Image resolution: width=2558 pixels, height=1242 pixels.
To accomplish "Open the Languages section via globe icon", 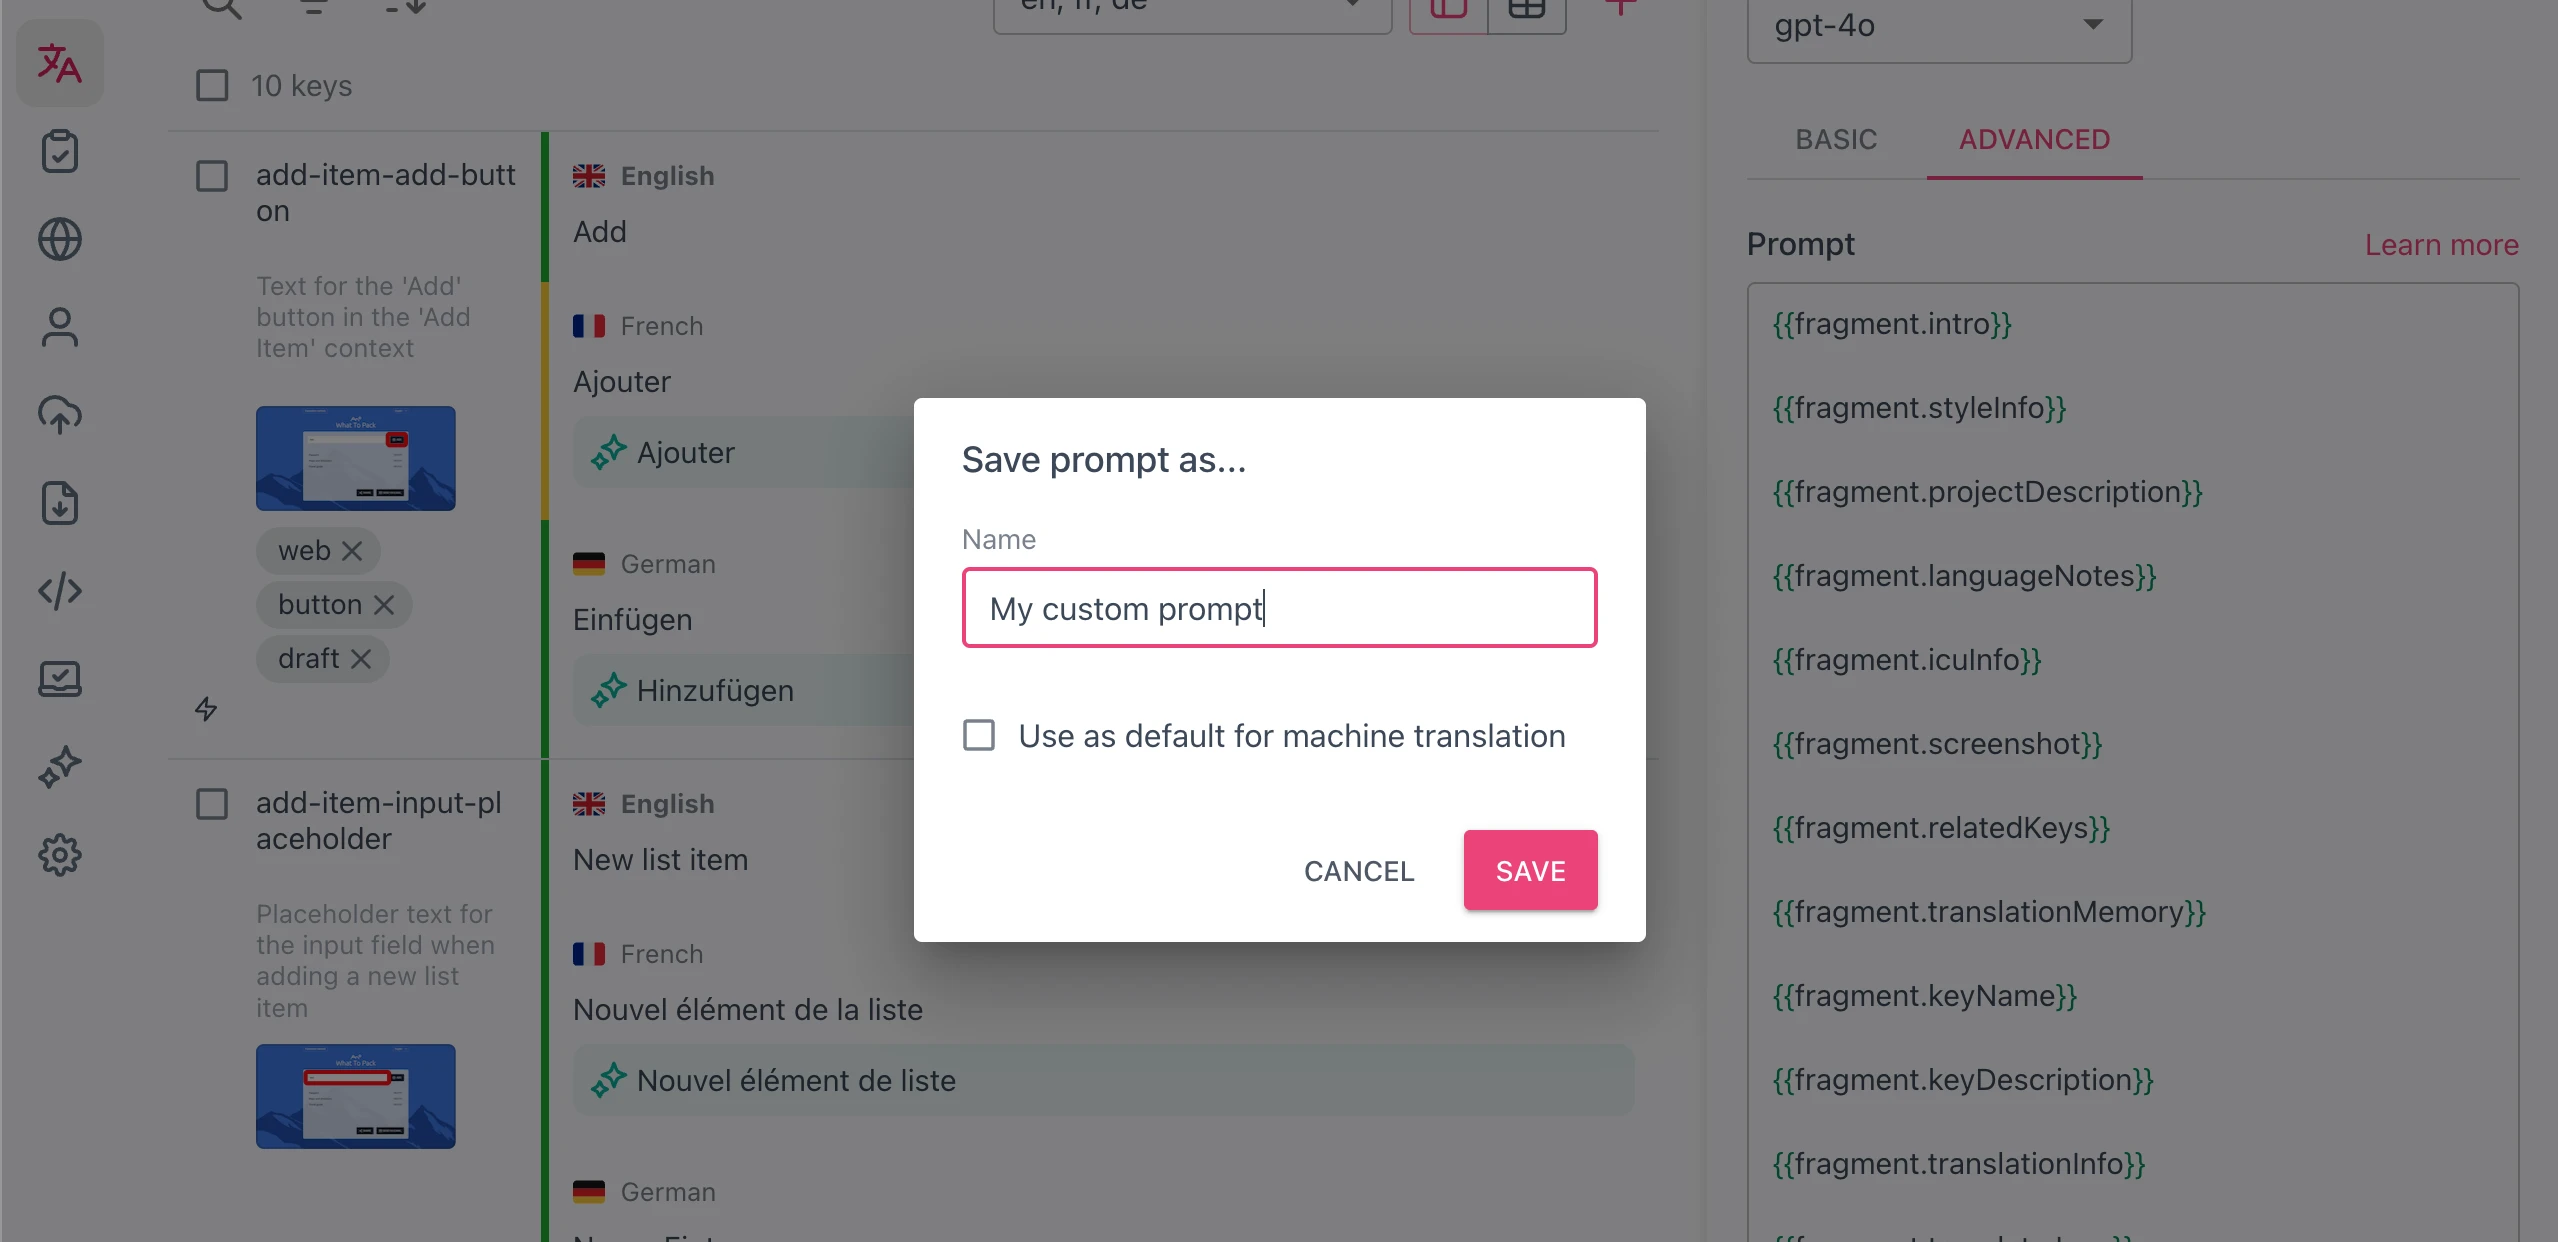I will click(59, 239).
